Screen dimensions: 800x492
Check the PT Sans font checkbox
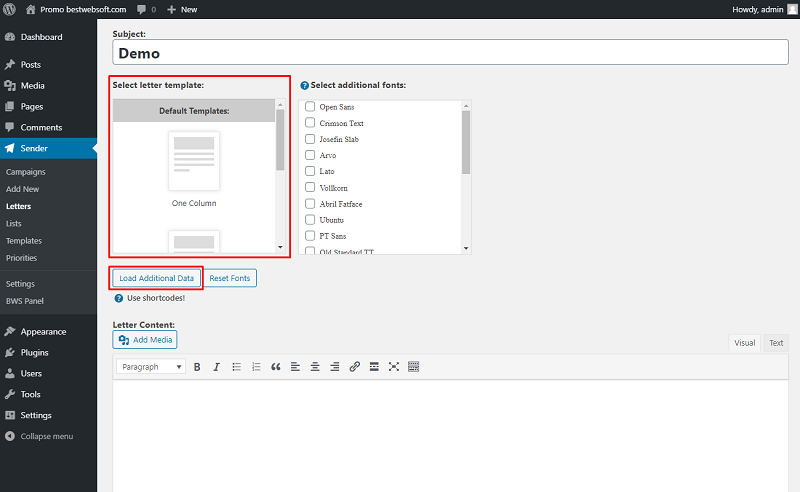[x=310, y=236]
